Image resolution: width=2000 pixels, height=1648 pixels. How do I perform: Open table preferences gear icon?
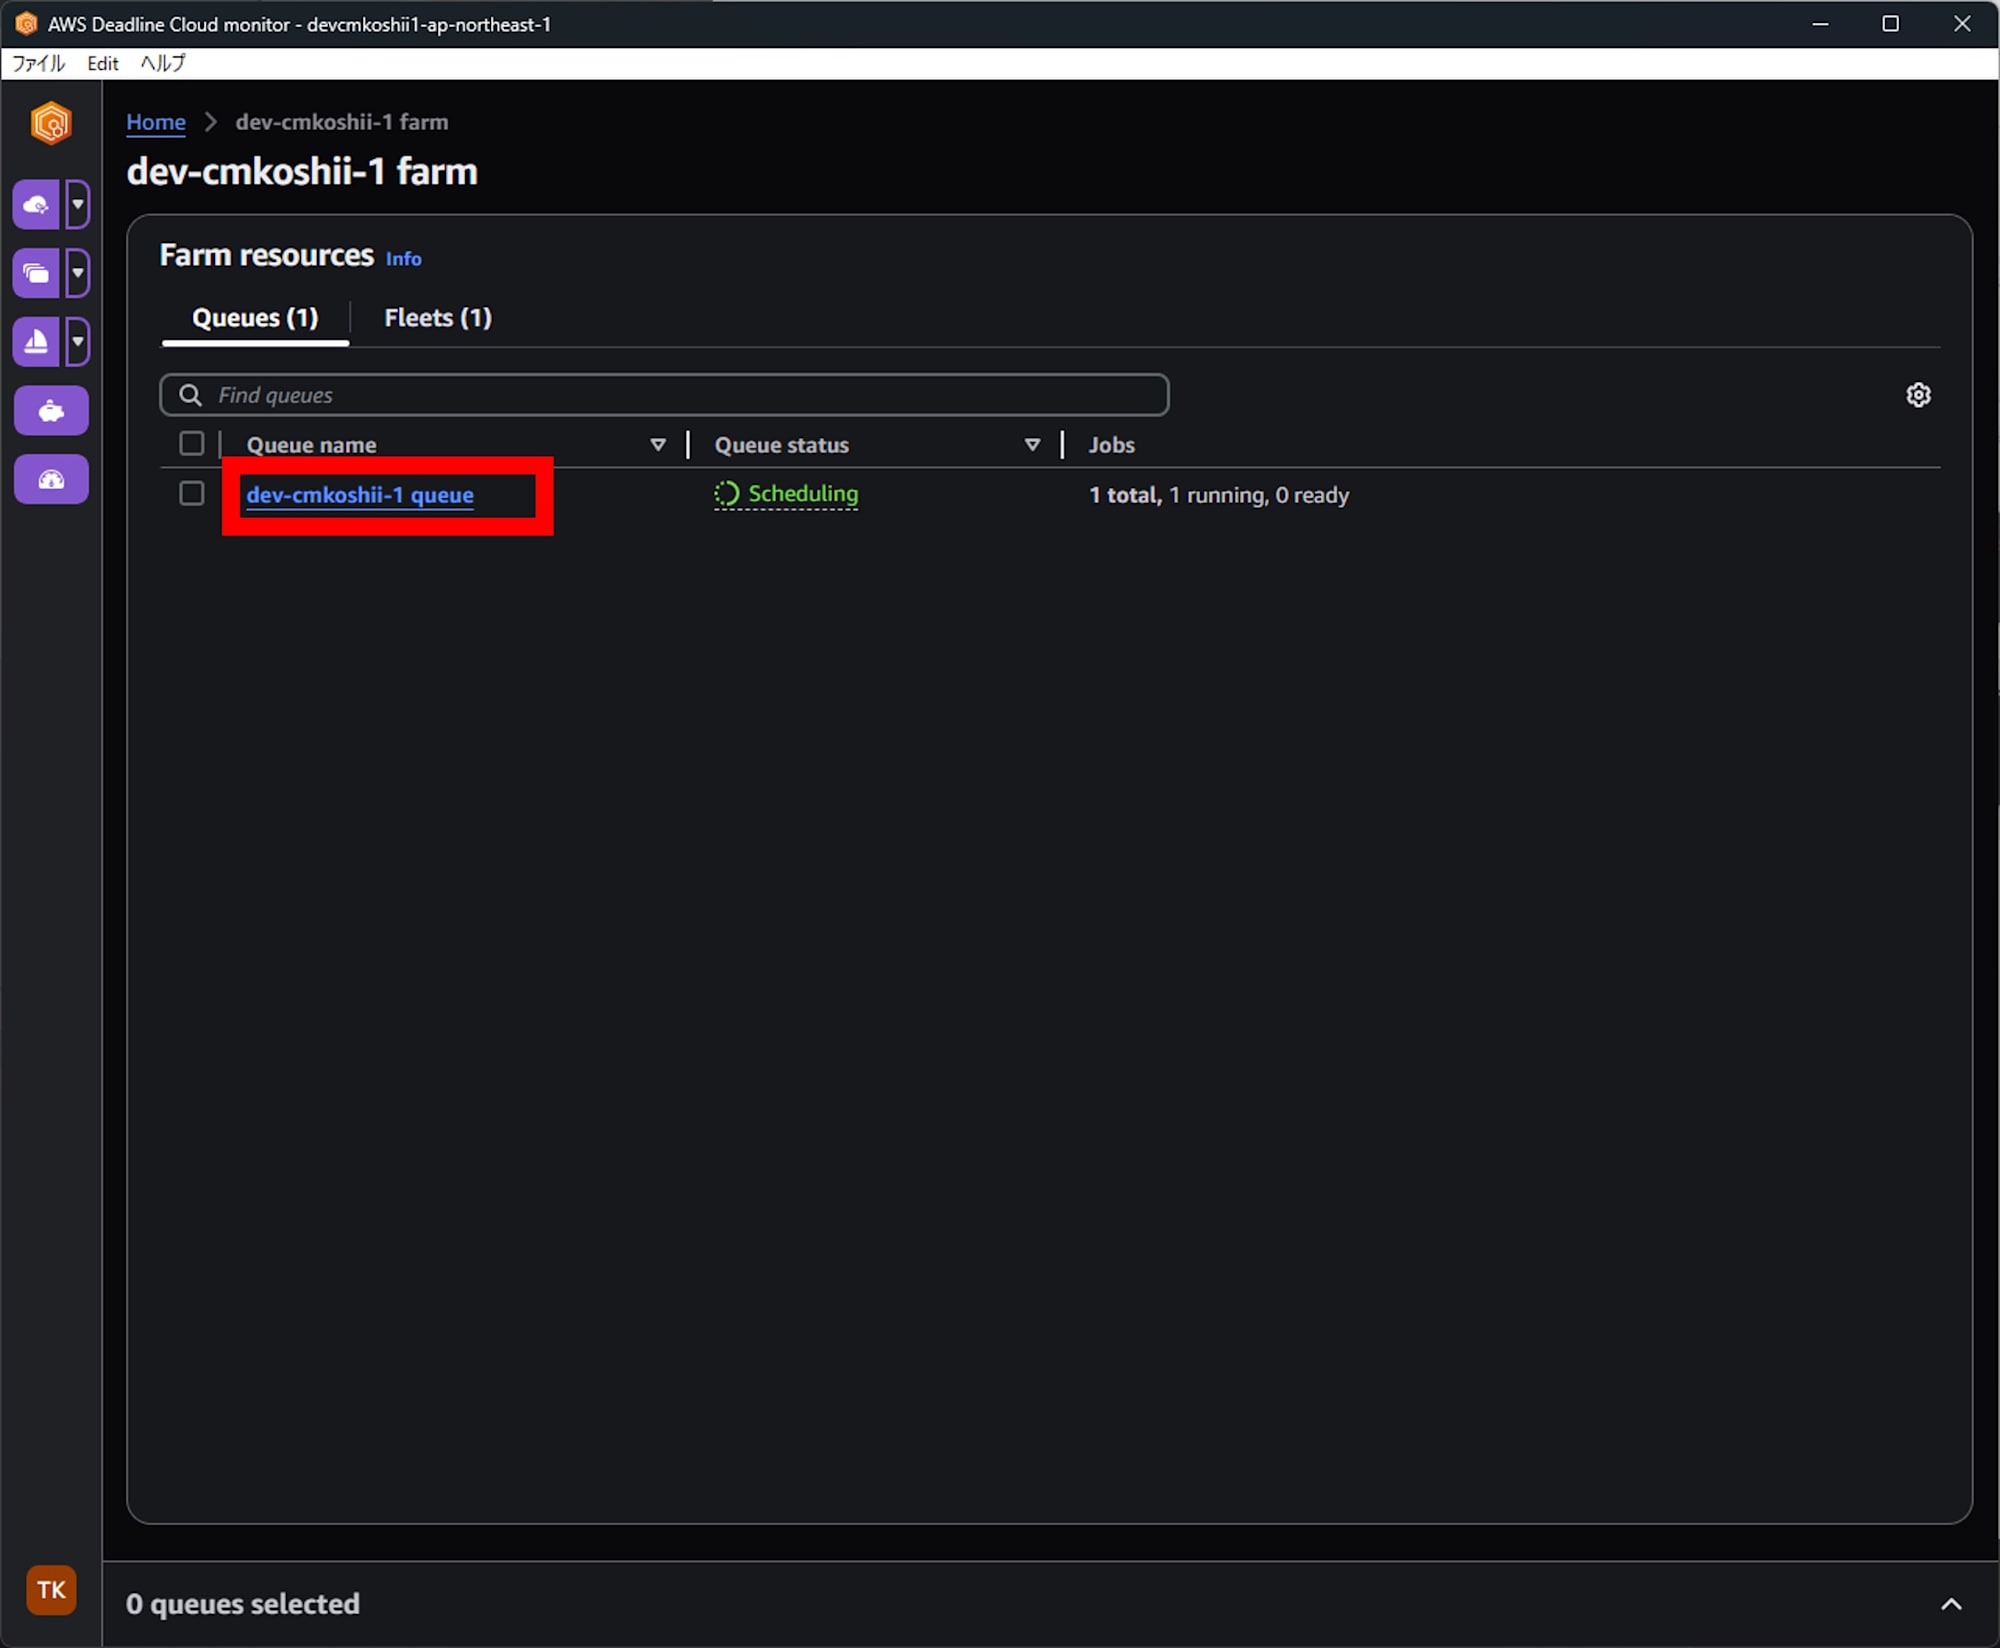(x=1918, y=395)
